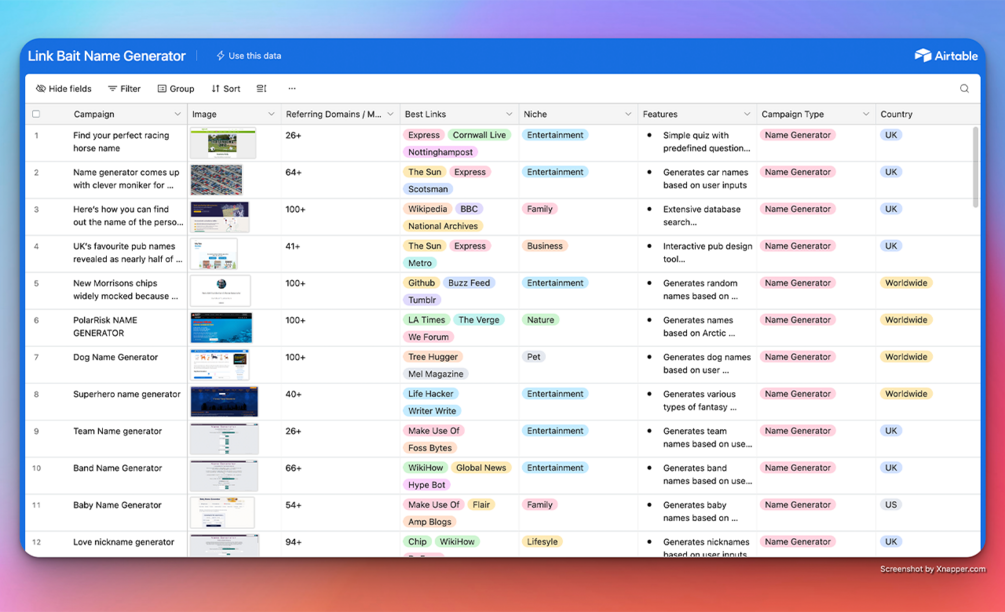Click the Nature niche tag
This screenshot has width=1005, height=612.
click(540, 320)
